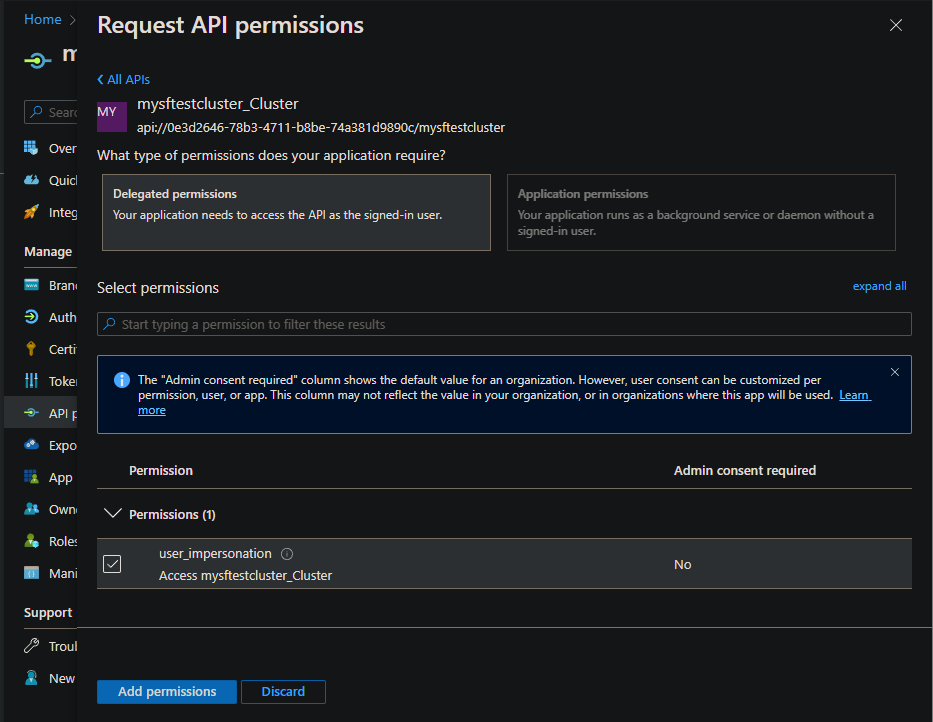This screenshot has width=933, height=722.
Task: Click the Certificates key icon
Action: click(31, 349)
